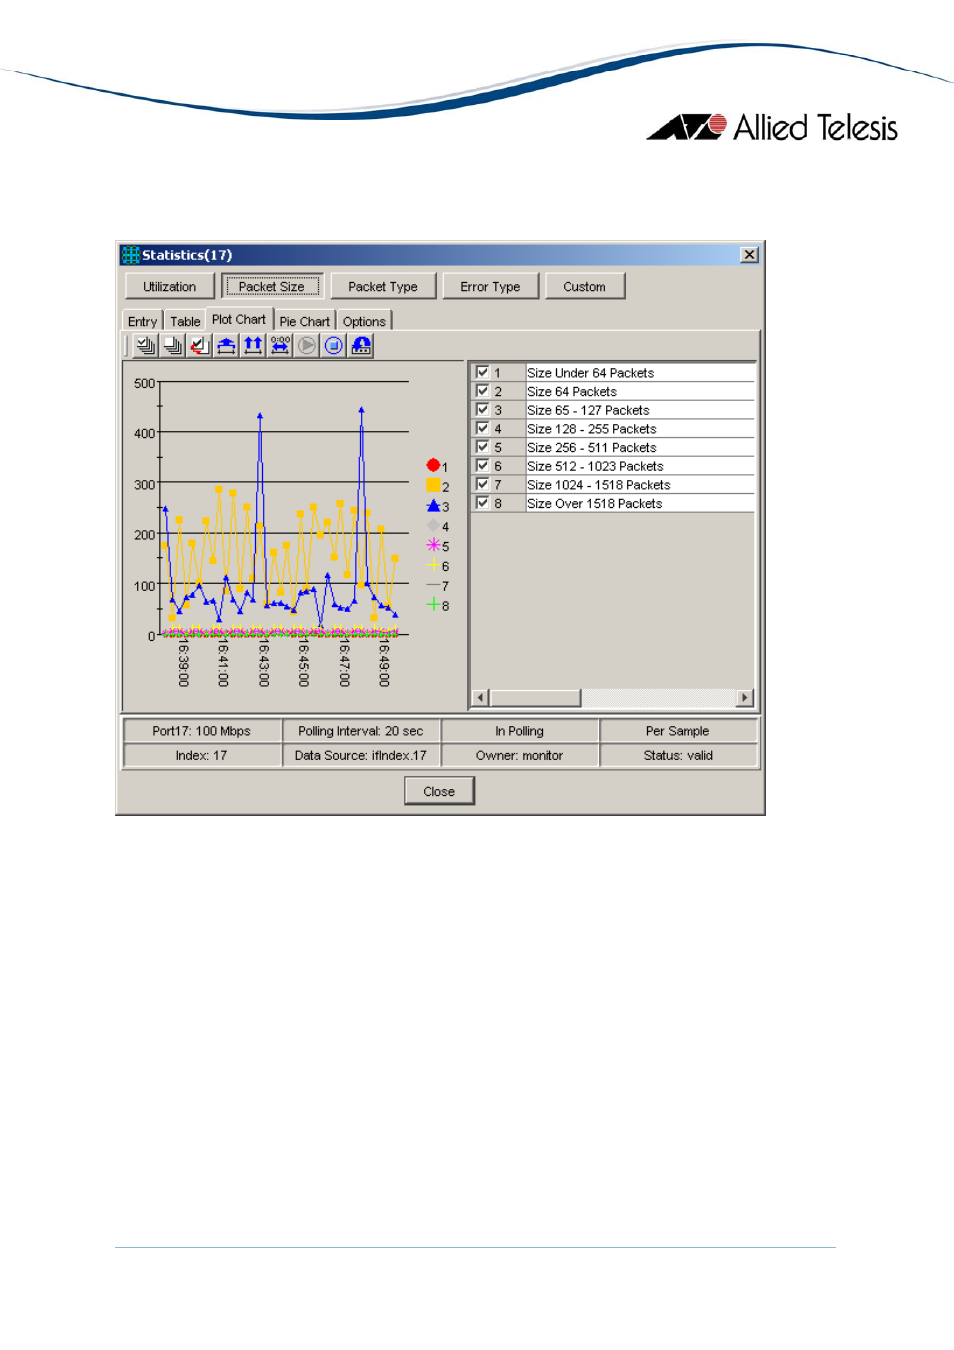This screenshot has width=954, height=1350.
Task: Click the deselect-all stacked boxes toolbar icon
Action: point(172,346)
